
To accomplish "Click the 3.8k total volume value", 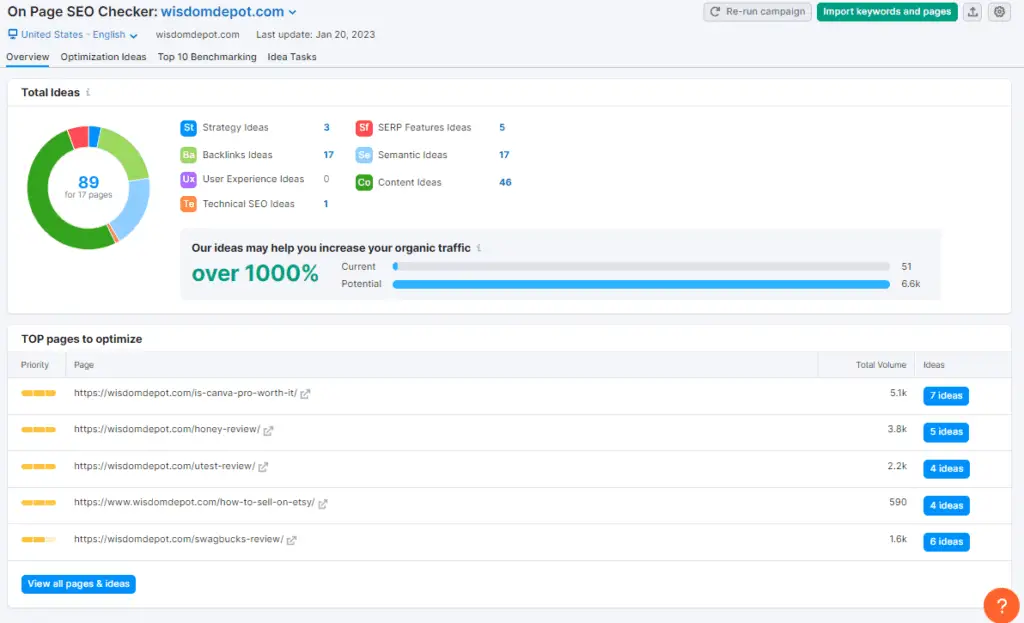I will pos(897,429).
